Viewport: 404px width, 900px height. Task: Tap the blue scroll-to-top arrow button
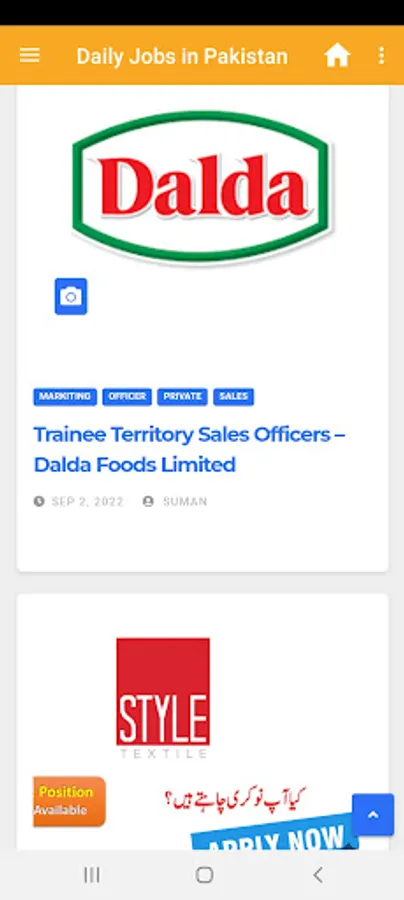373,814
